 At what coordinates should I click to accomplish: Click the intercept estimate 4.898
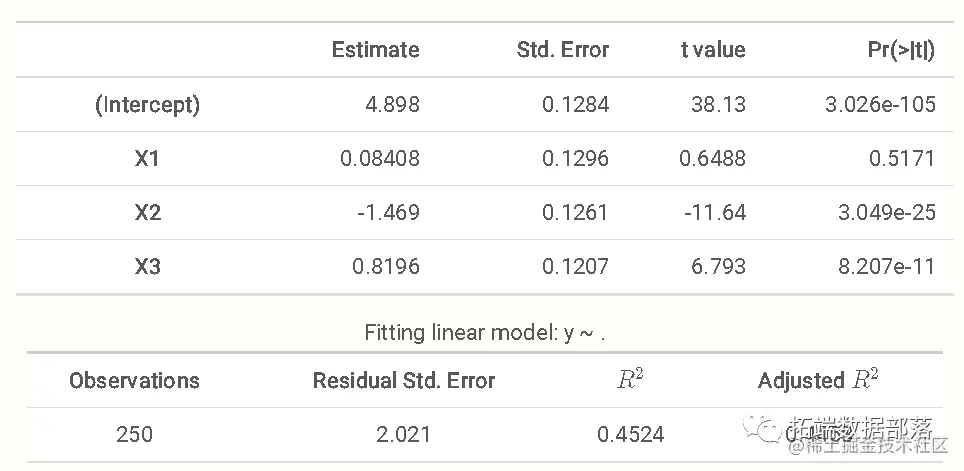tap(393, 105)
